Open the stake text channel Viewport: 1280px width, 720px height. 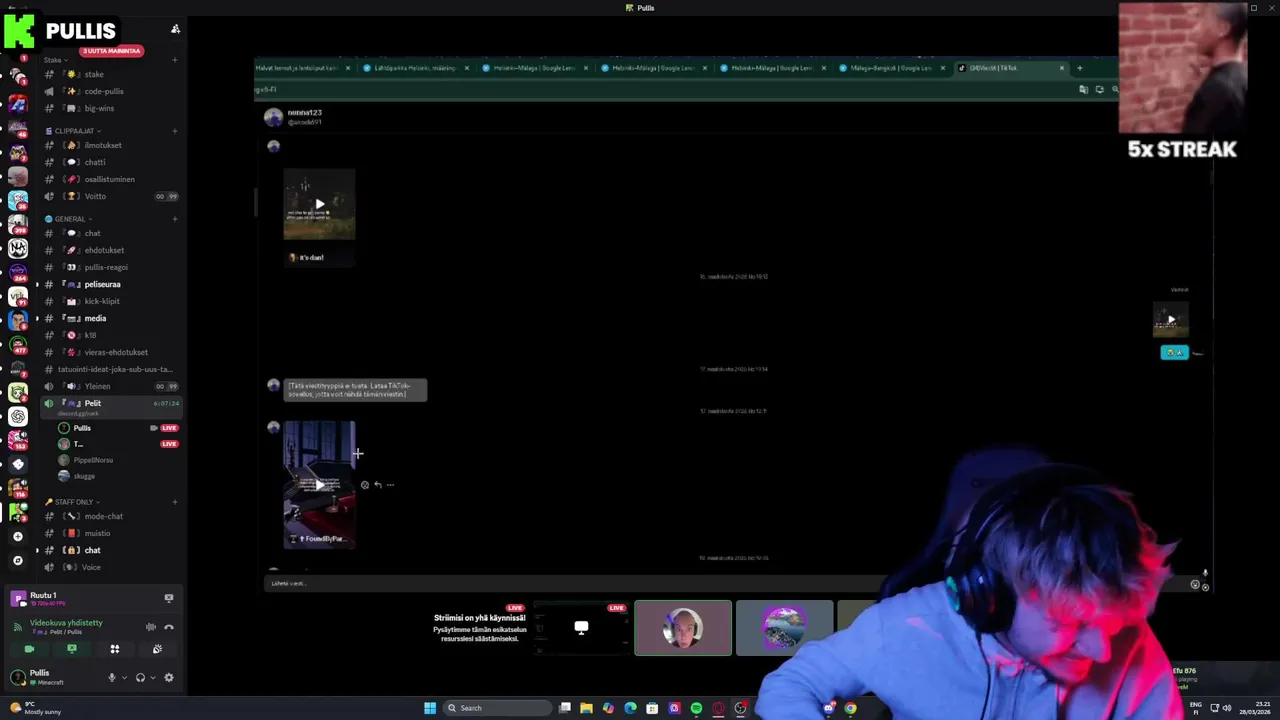110,74
